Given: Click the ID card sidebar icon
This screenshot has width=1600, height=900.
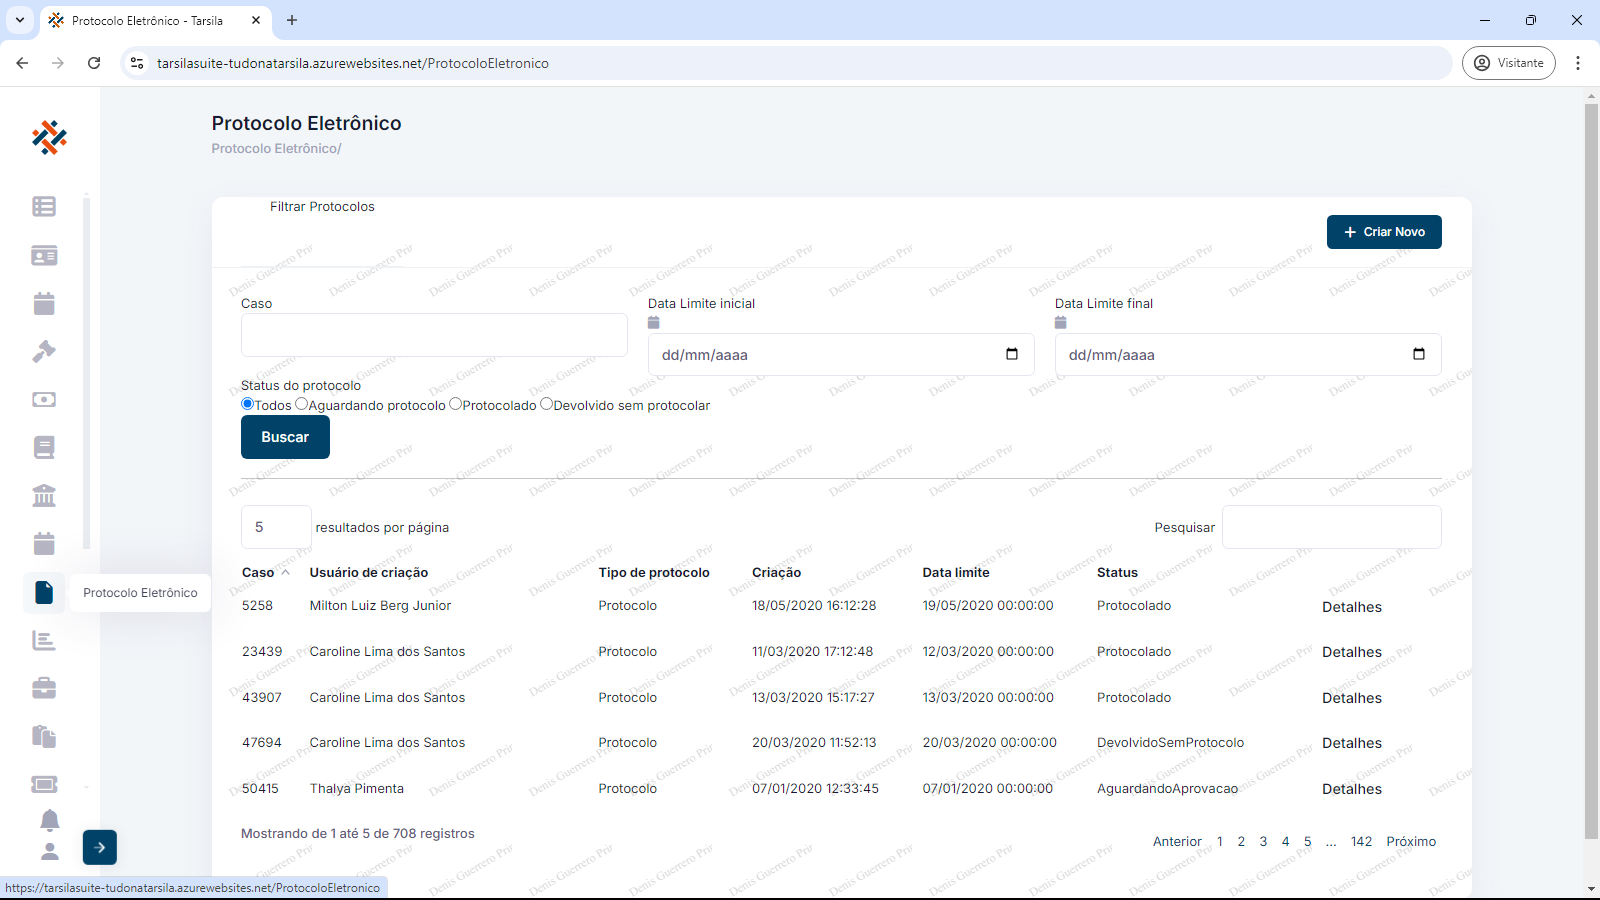Looking at the screenshot, I should click(x=44, y=256).
